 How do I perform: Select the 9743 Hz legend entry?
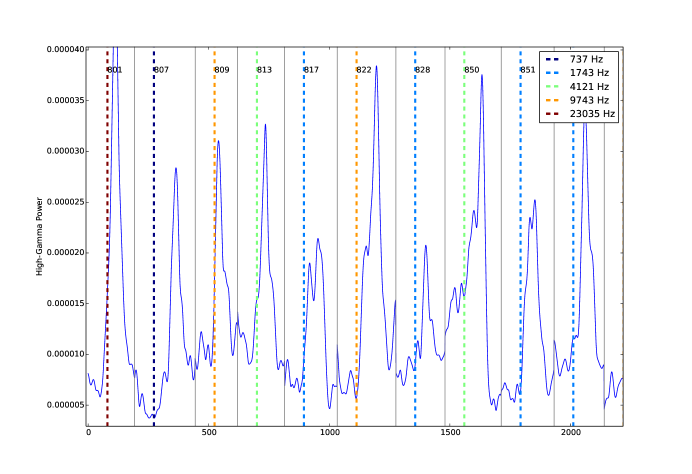589,100
